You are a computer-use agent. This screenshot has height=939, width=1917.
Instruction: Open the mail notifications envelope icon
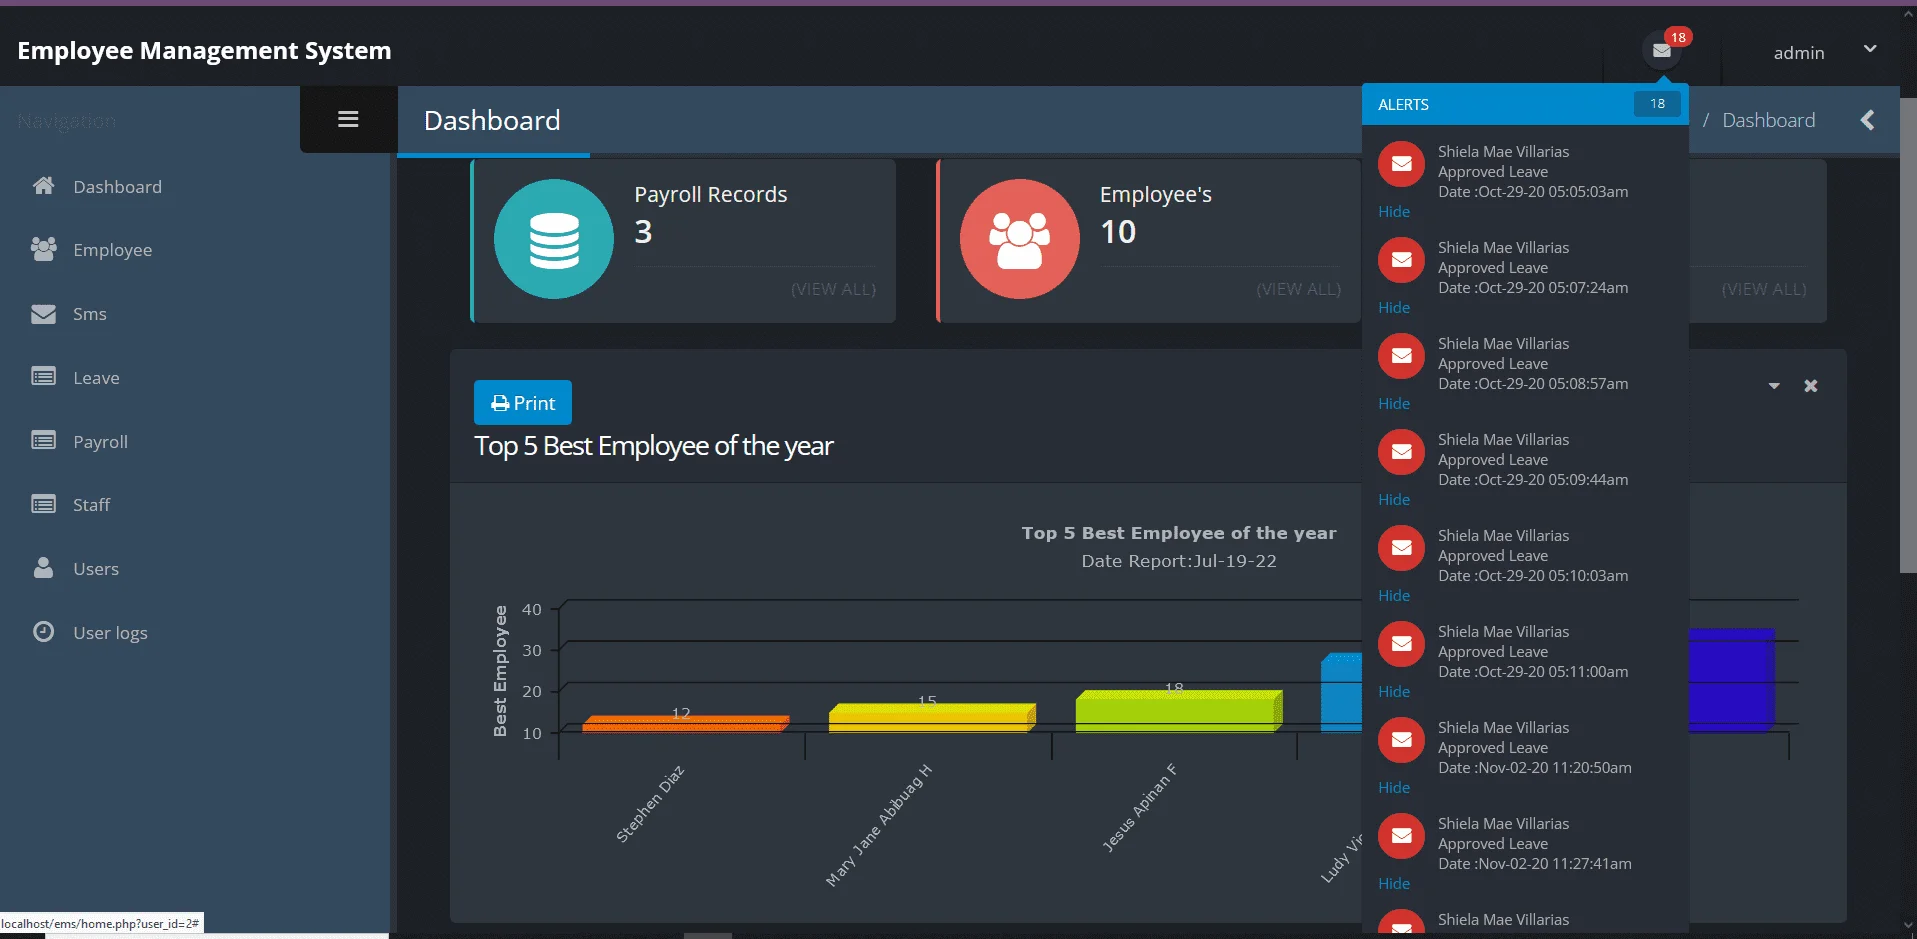point(1661,51)
